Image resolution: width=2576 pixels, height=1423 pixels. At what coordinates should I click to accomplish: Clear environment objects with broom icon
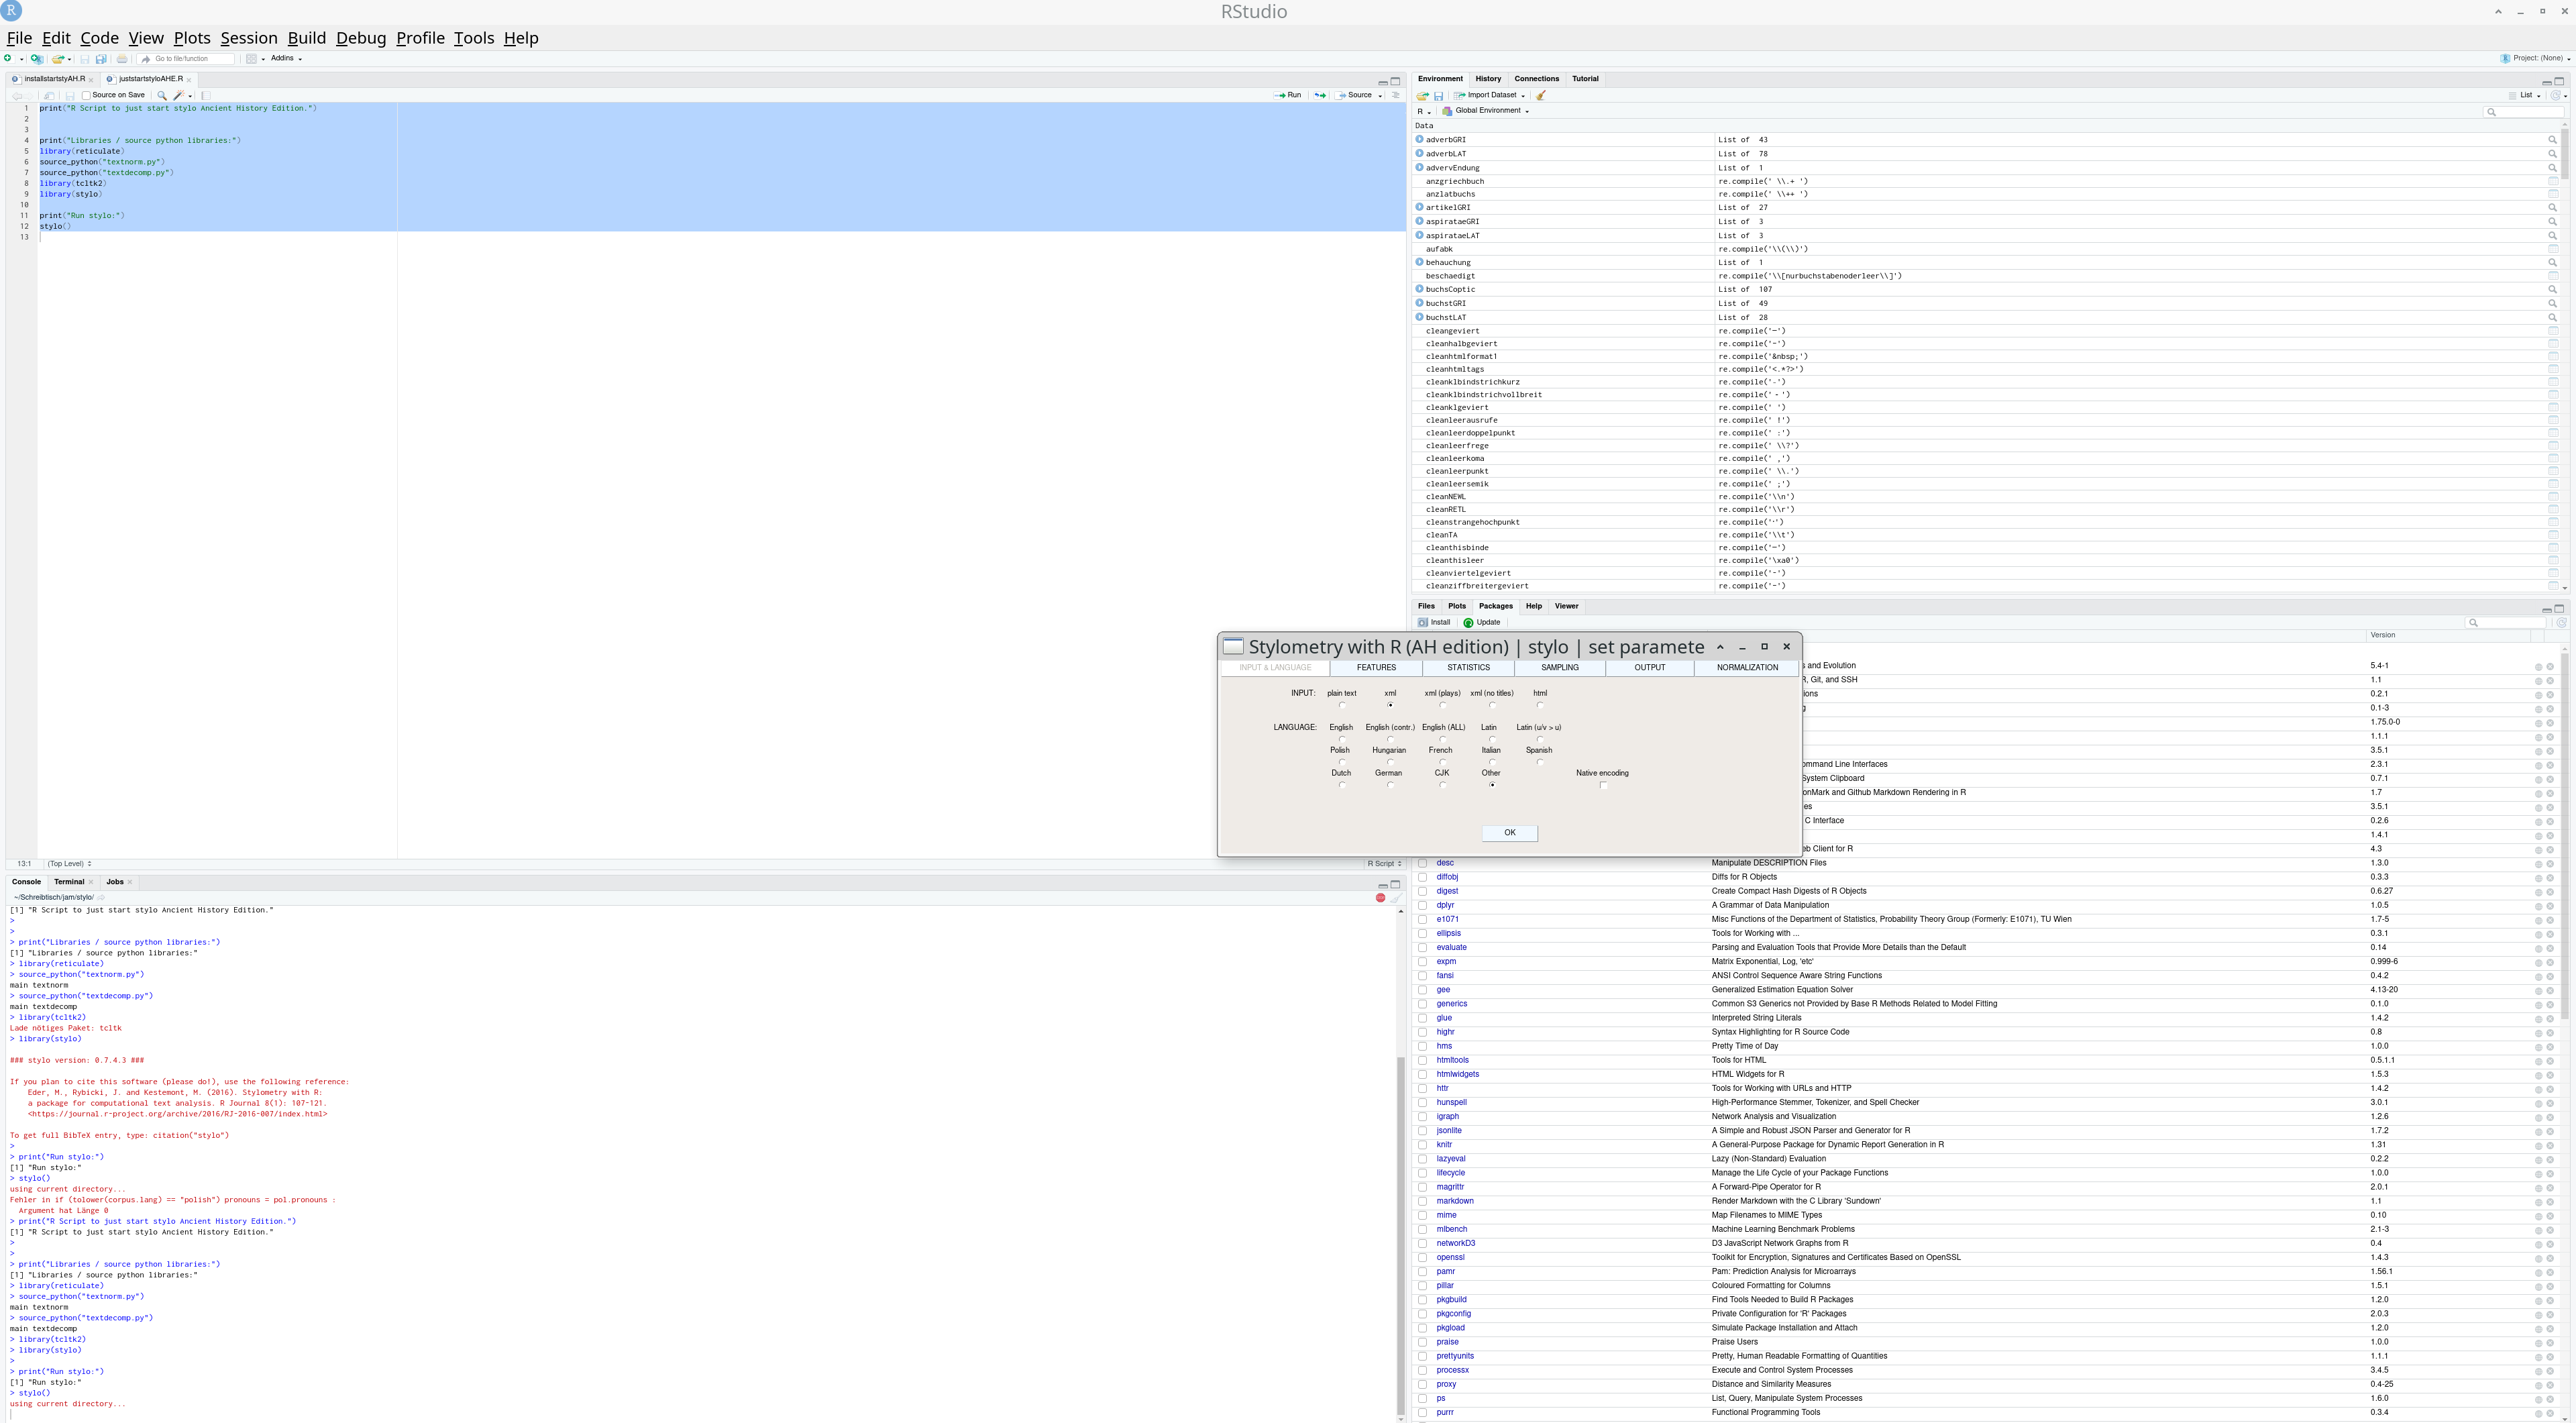coord(1541,96)
